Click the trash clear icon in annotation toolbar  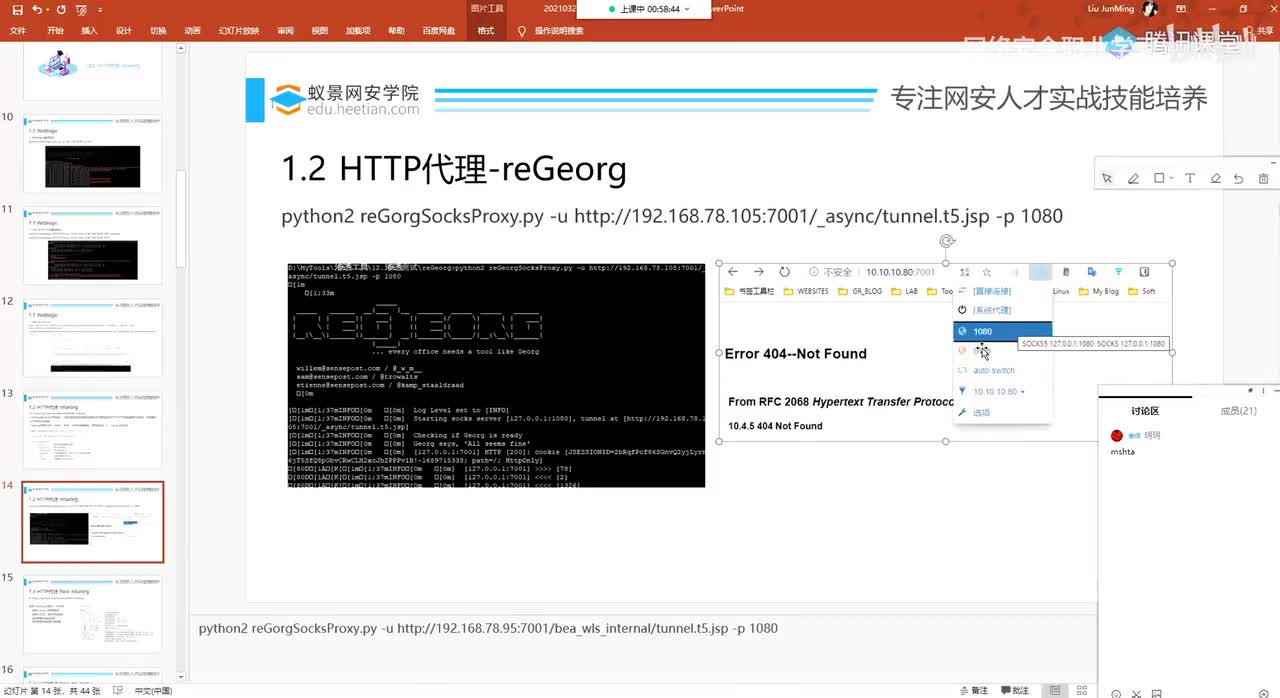pos(1263,178)
